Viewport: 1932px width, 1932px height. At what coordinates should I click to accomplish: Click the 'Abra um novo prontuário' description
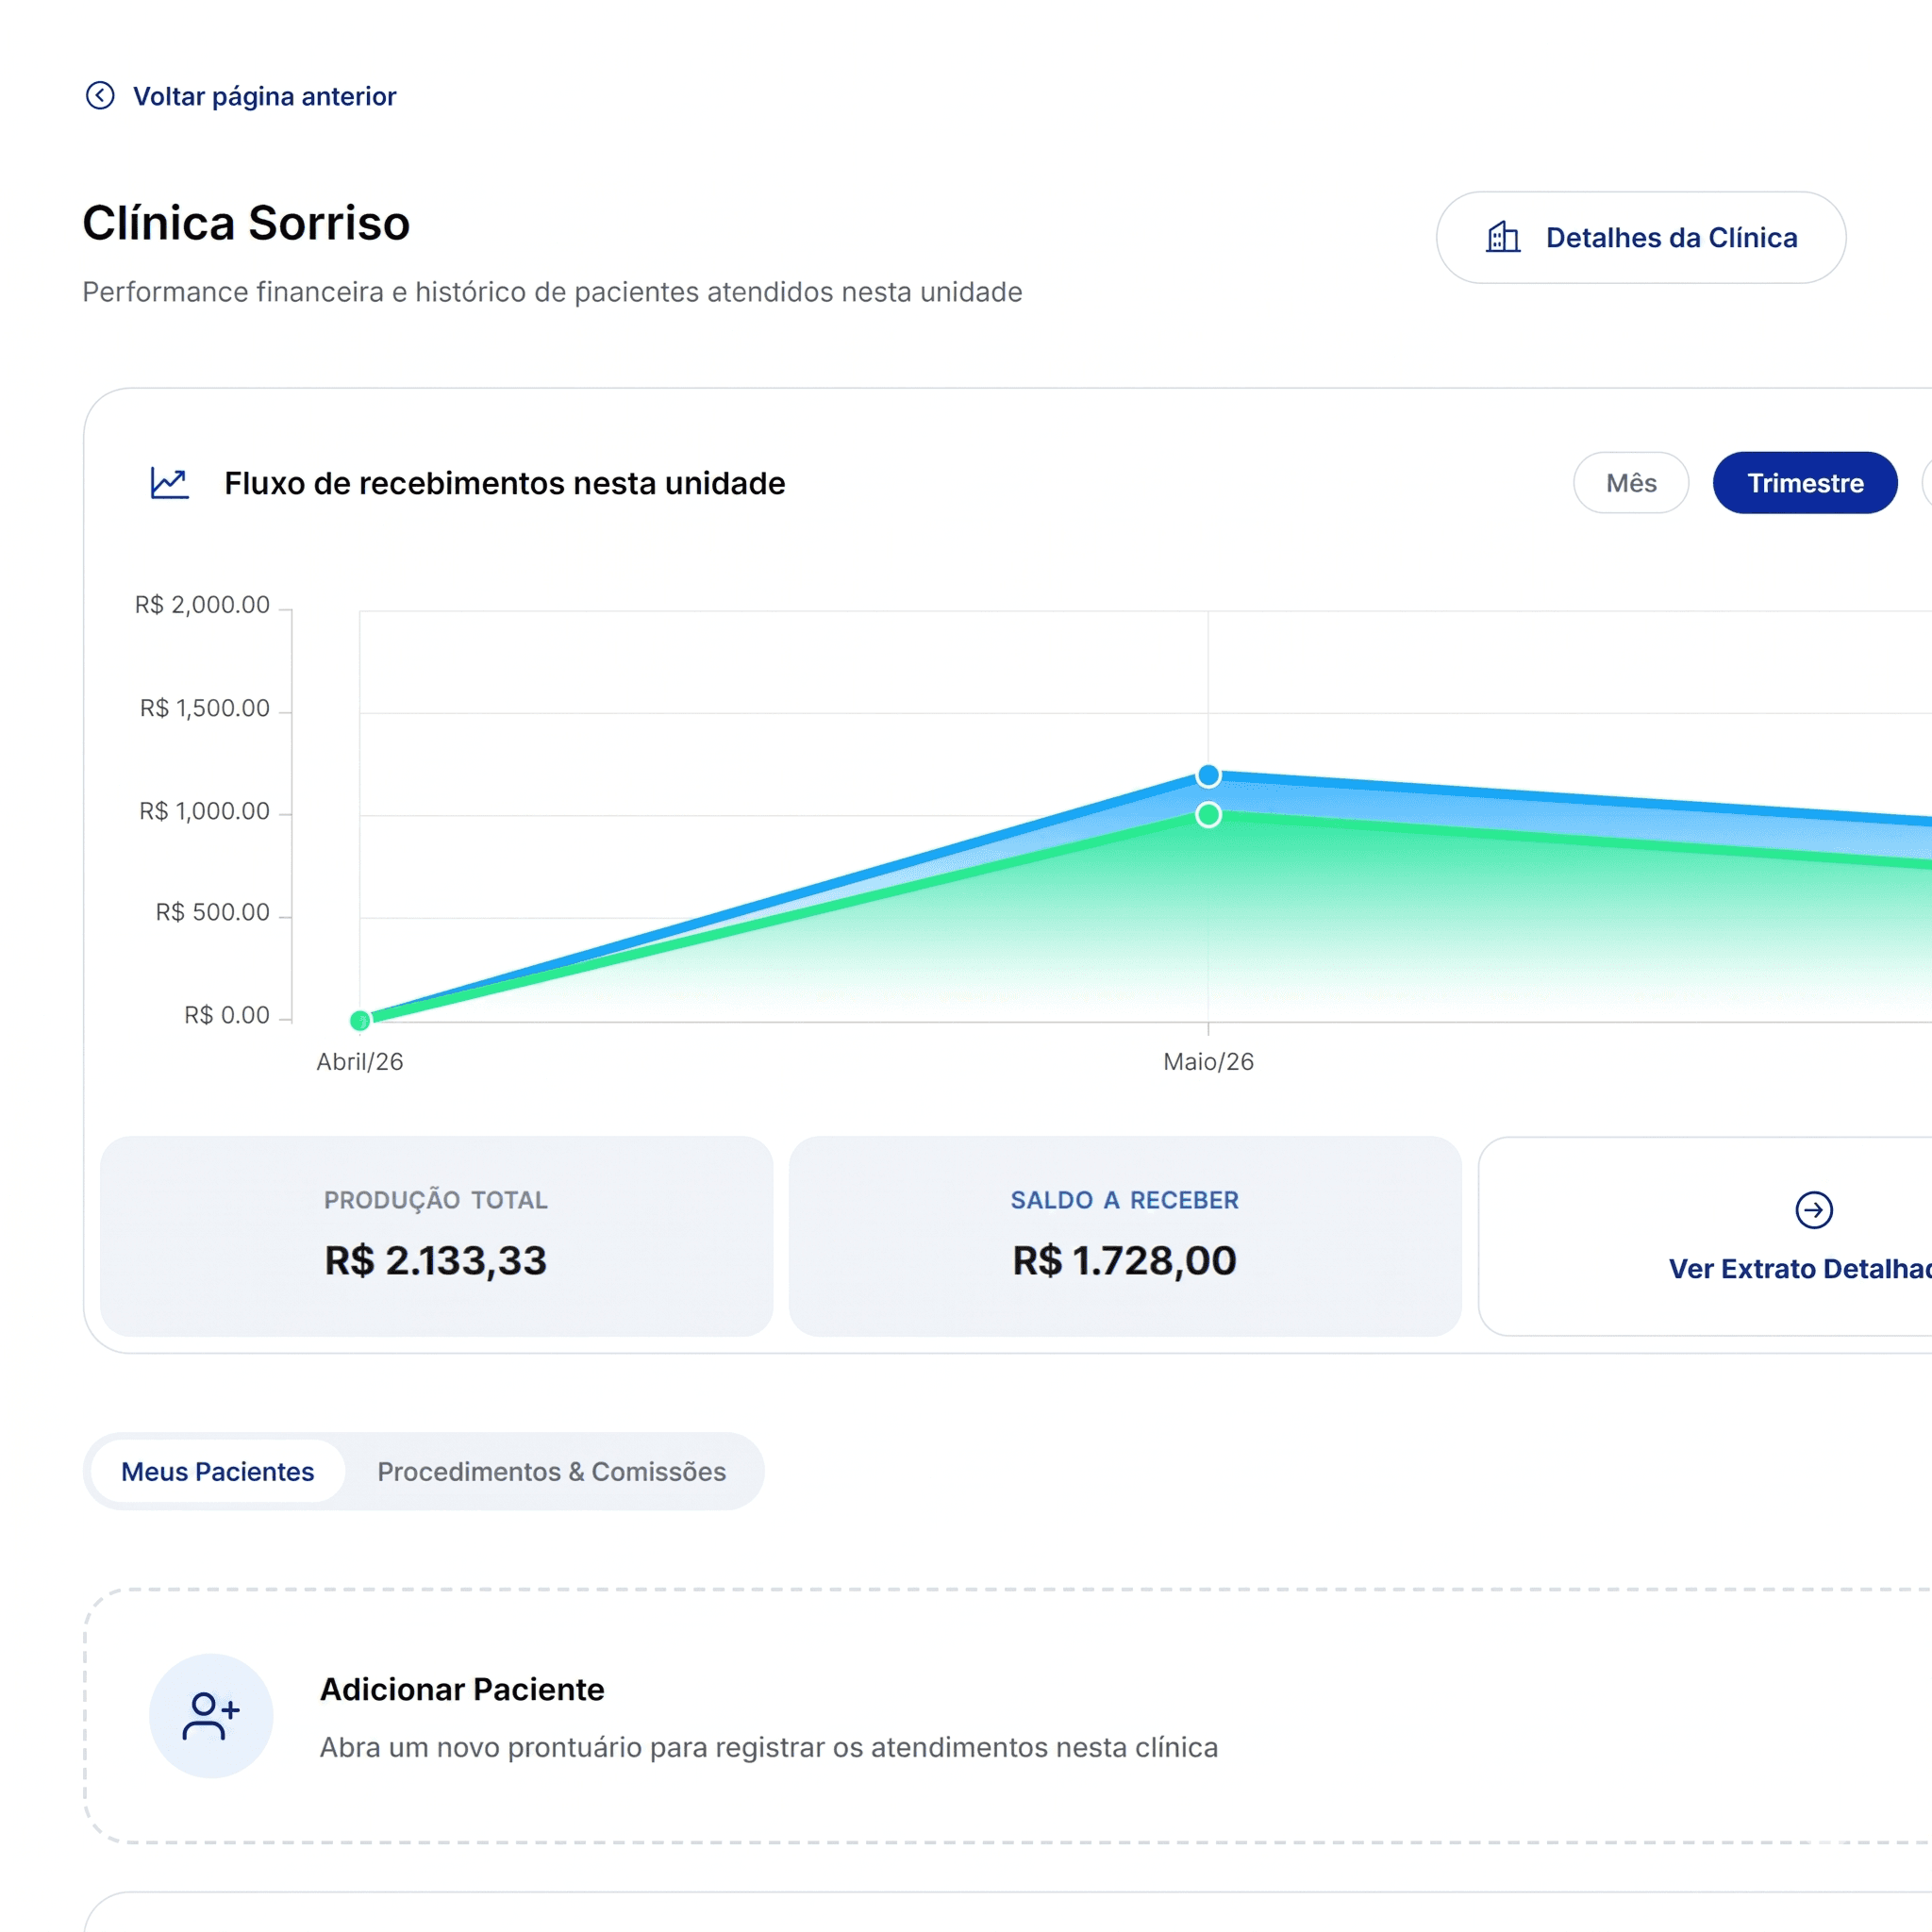(769, 1747)
